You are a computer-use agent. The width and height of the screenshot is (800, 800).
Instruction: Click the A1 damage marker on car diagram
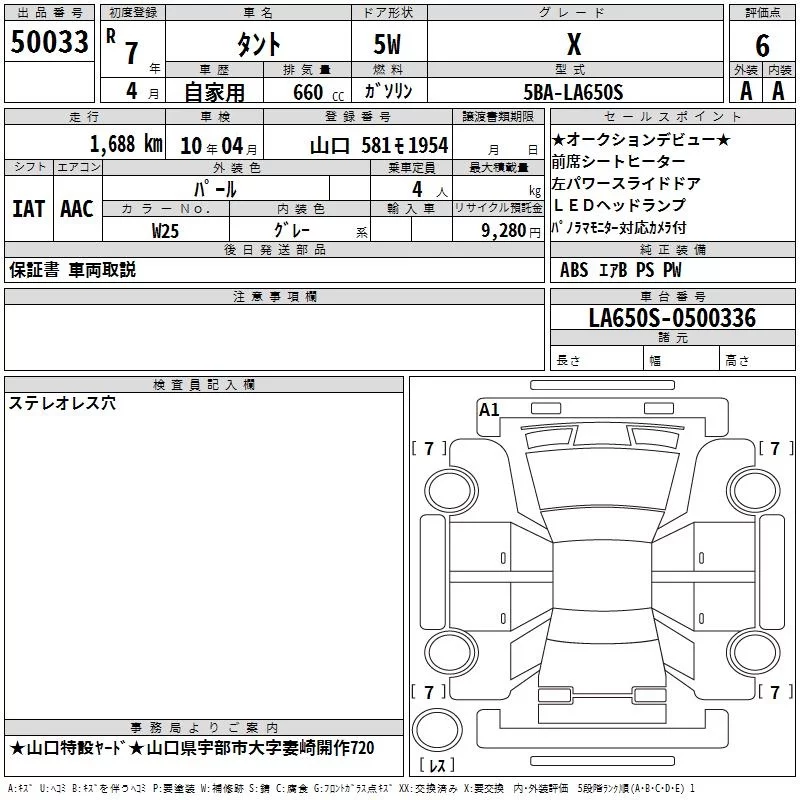(489, 410)
